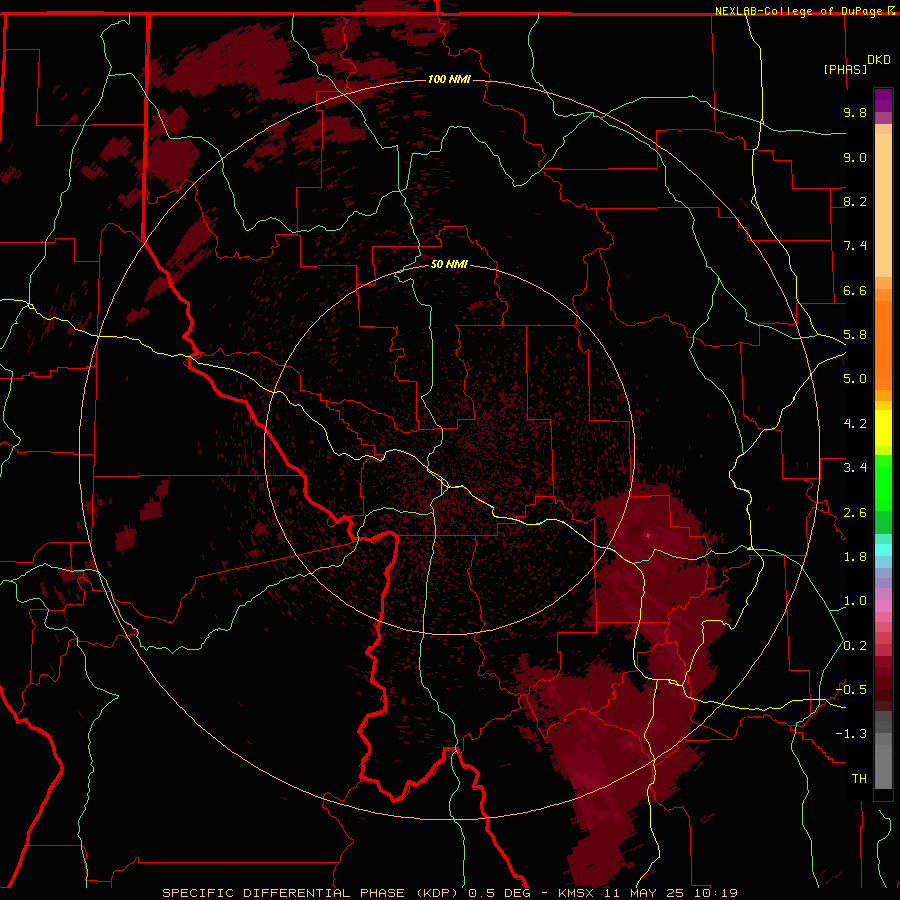Click the 50 NMI range ring label
This screenshot has height=900, width=900.
pos(449,264)
